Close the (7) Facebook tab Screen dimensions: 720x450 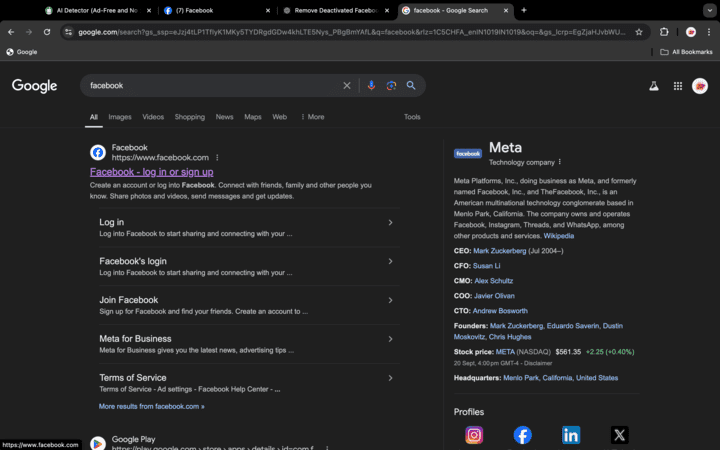268,10
